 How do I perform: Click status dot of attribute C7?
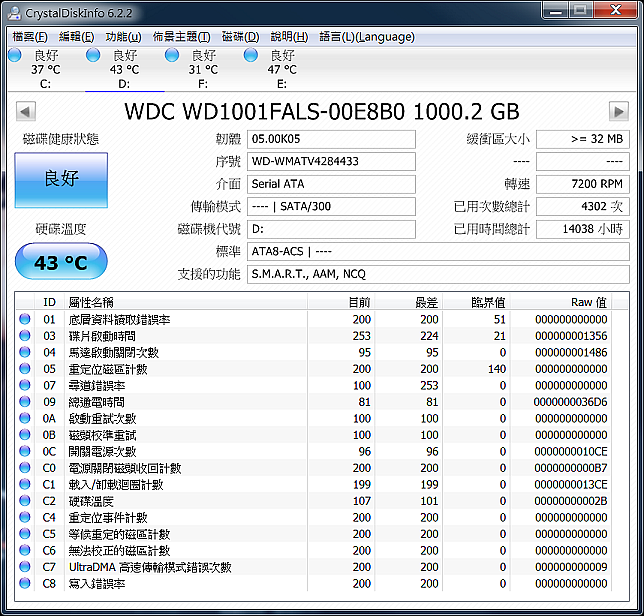[25, 567]
